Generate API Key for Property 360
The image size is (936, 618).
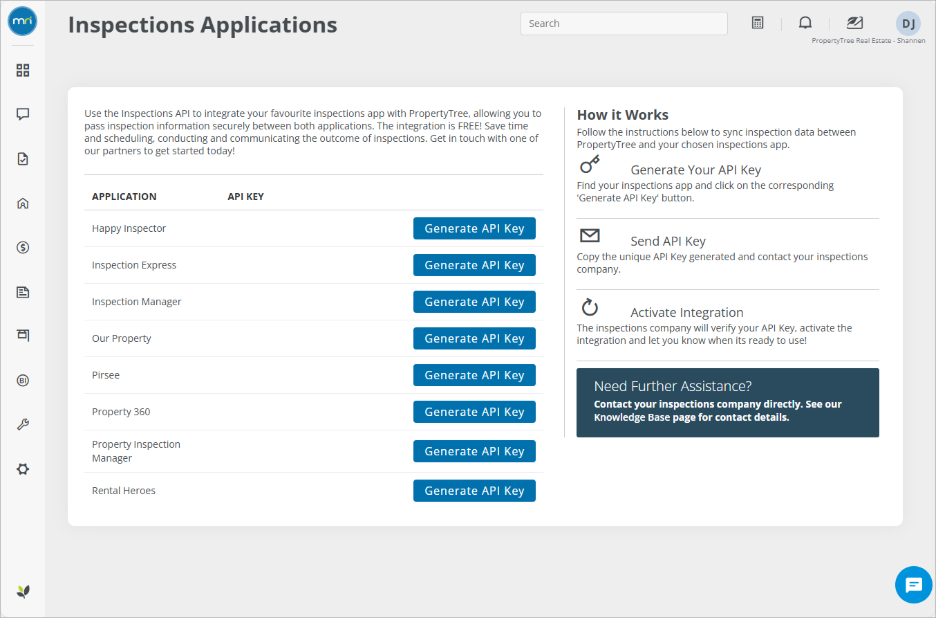click(474, 412)
